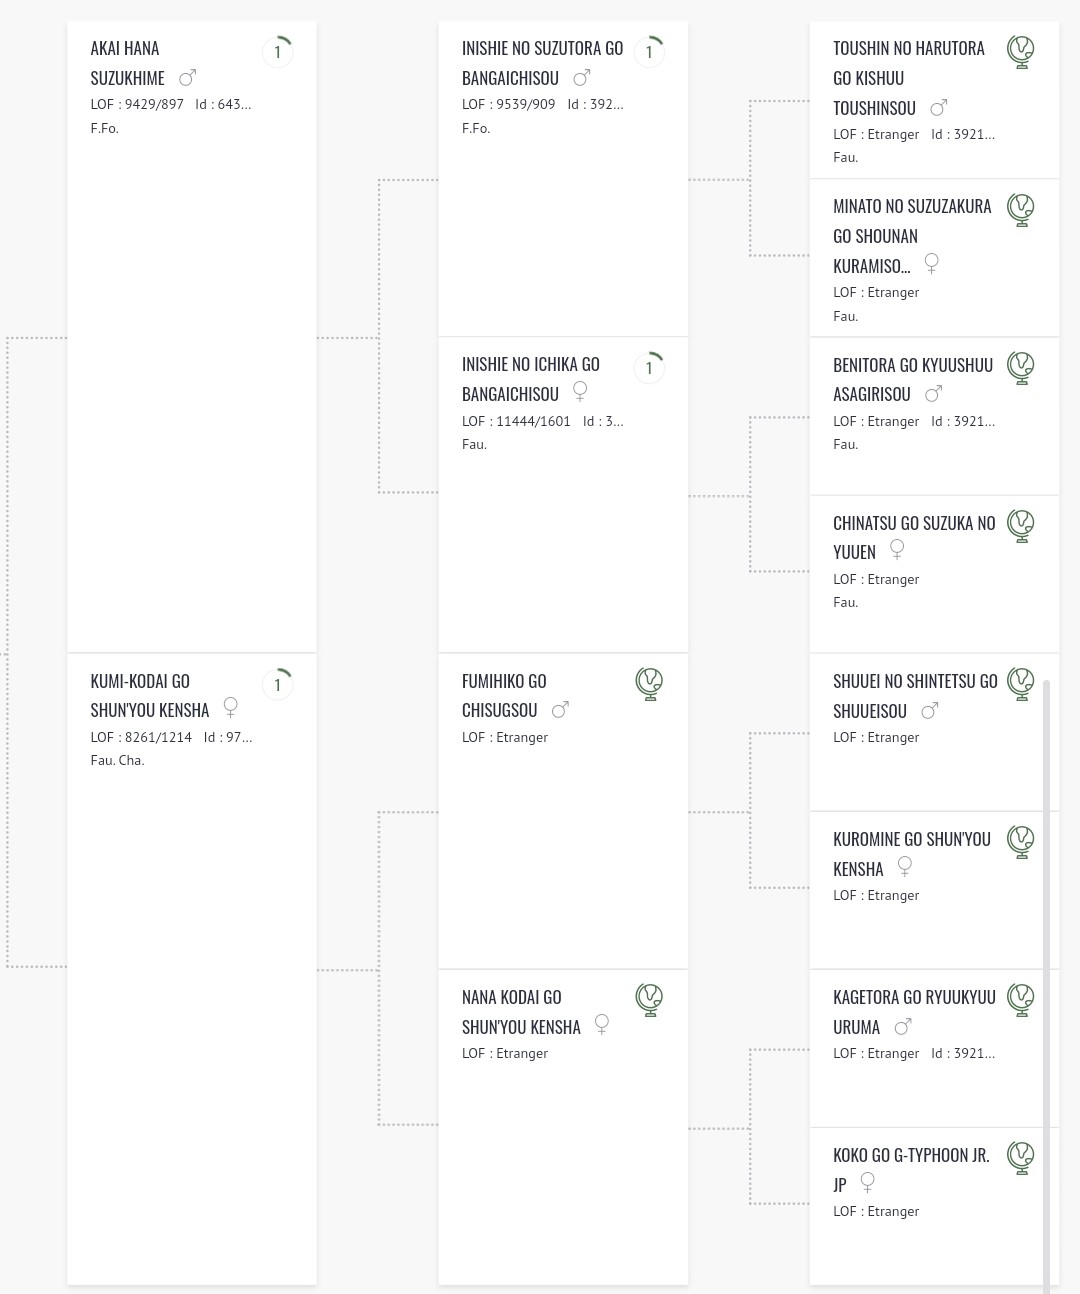Click globe icon on NANA KODAI GO card
The height and width of the screenshot is (1294, 1080).
(649, 999)
